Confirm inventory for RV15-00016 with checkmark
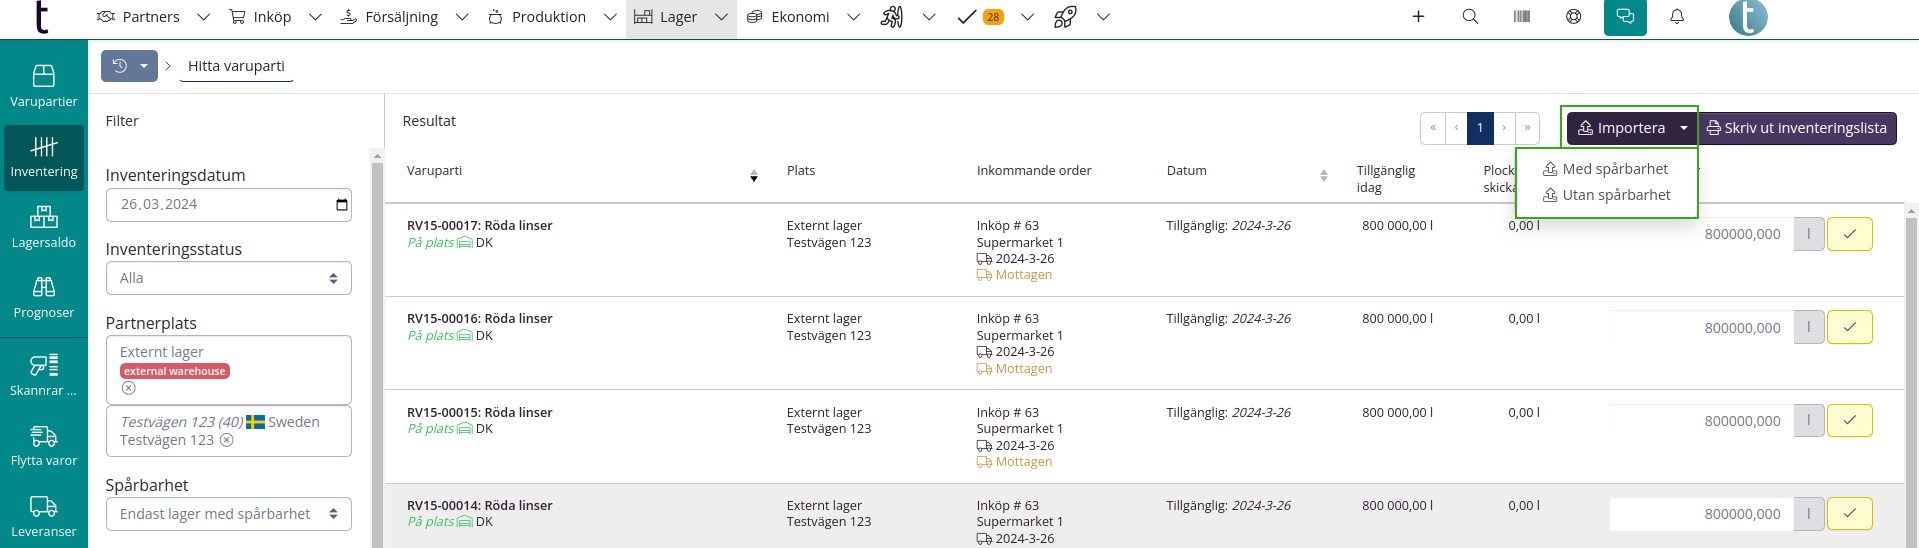Viewport: 1919px width, 548px height. (1849, 327)
